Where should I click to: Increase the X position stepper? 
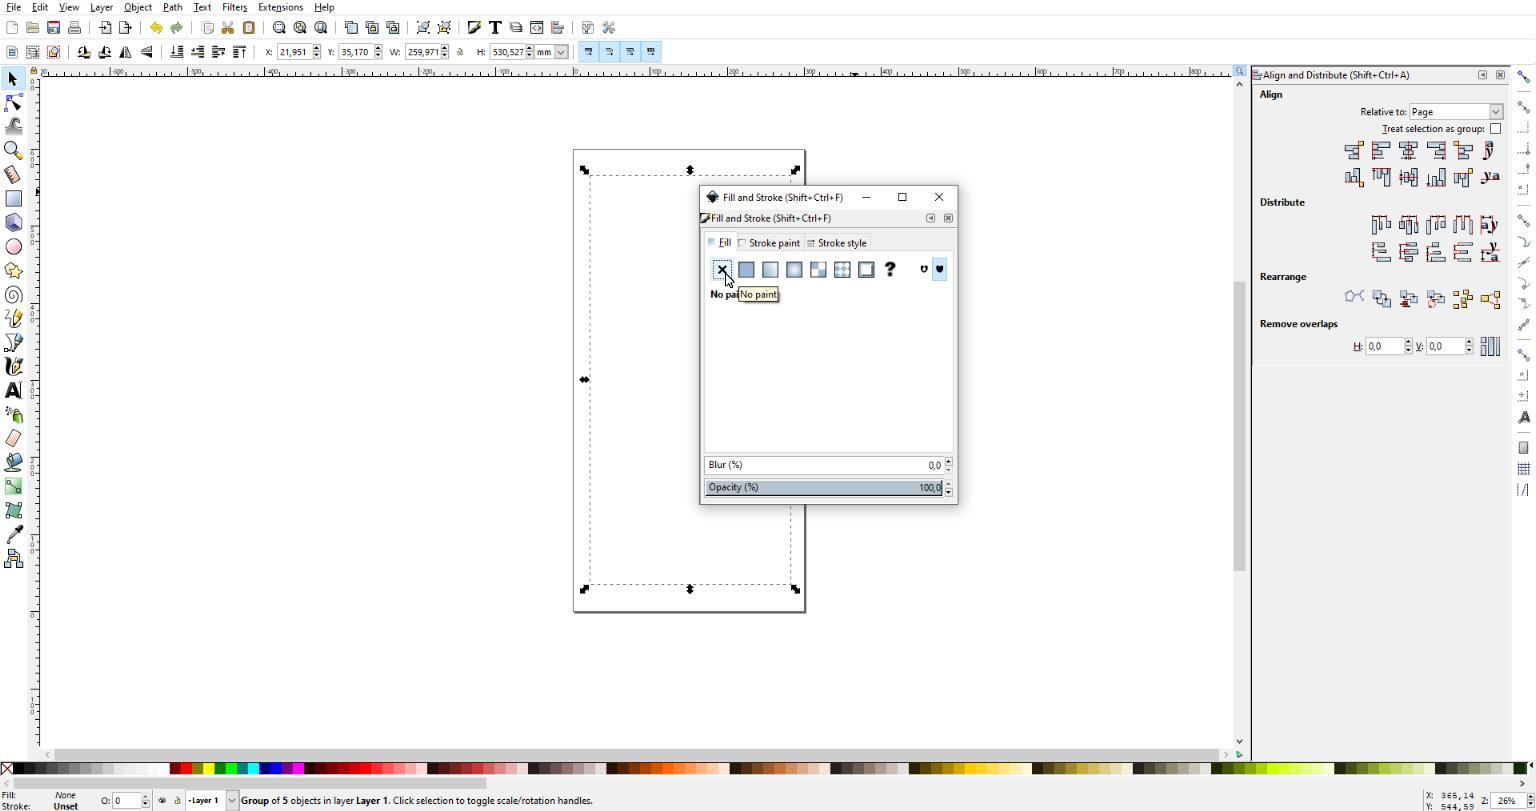(x=317, y=48)
